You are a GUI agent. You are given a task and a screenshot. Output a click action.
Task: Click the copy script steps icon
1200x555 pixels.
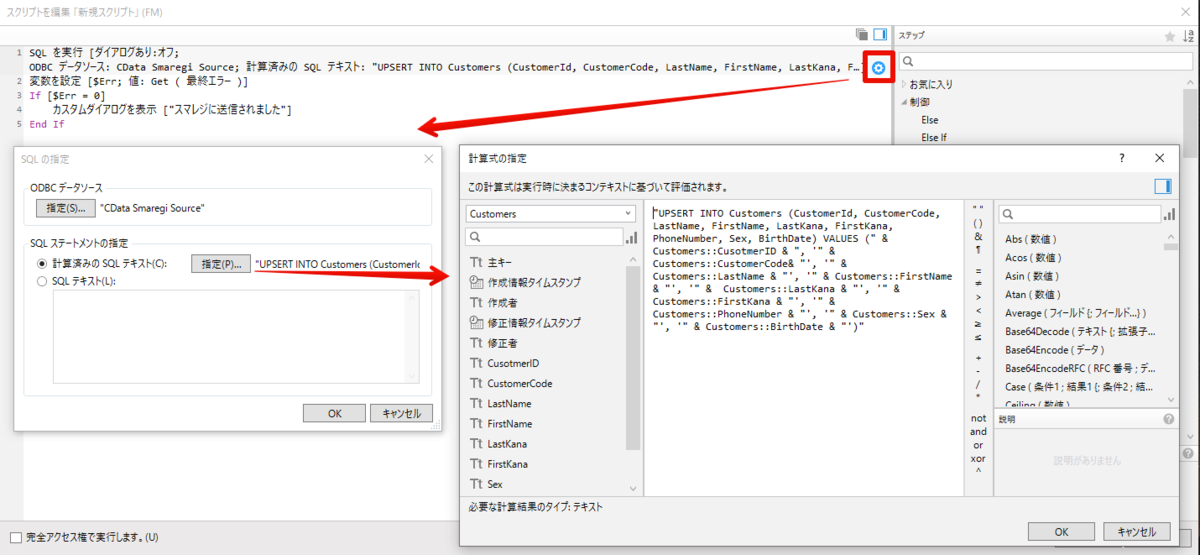click(x=862, y=33)
